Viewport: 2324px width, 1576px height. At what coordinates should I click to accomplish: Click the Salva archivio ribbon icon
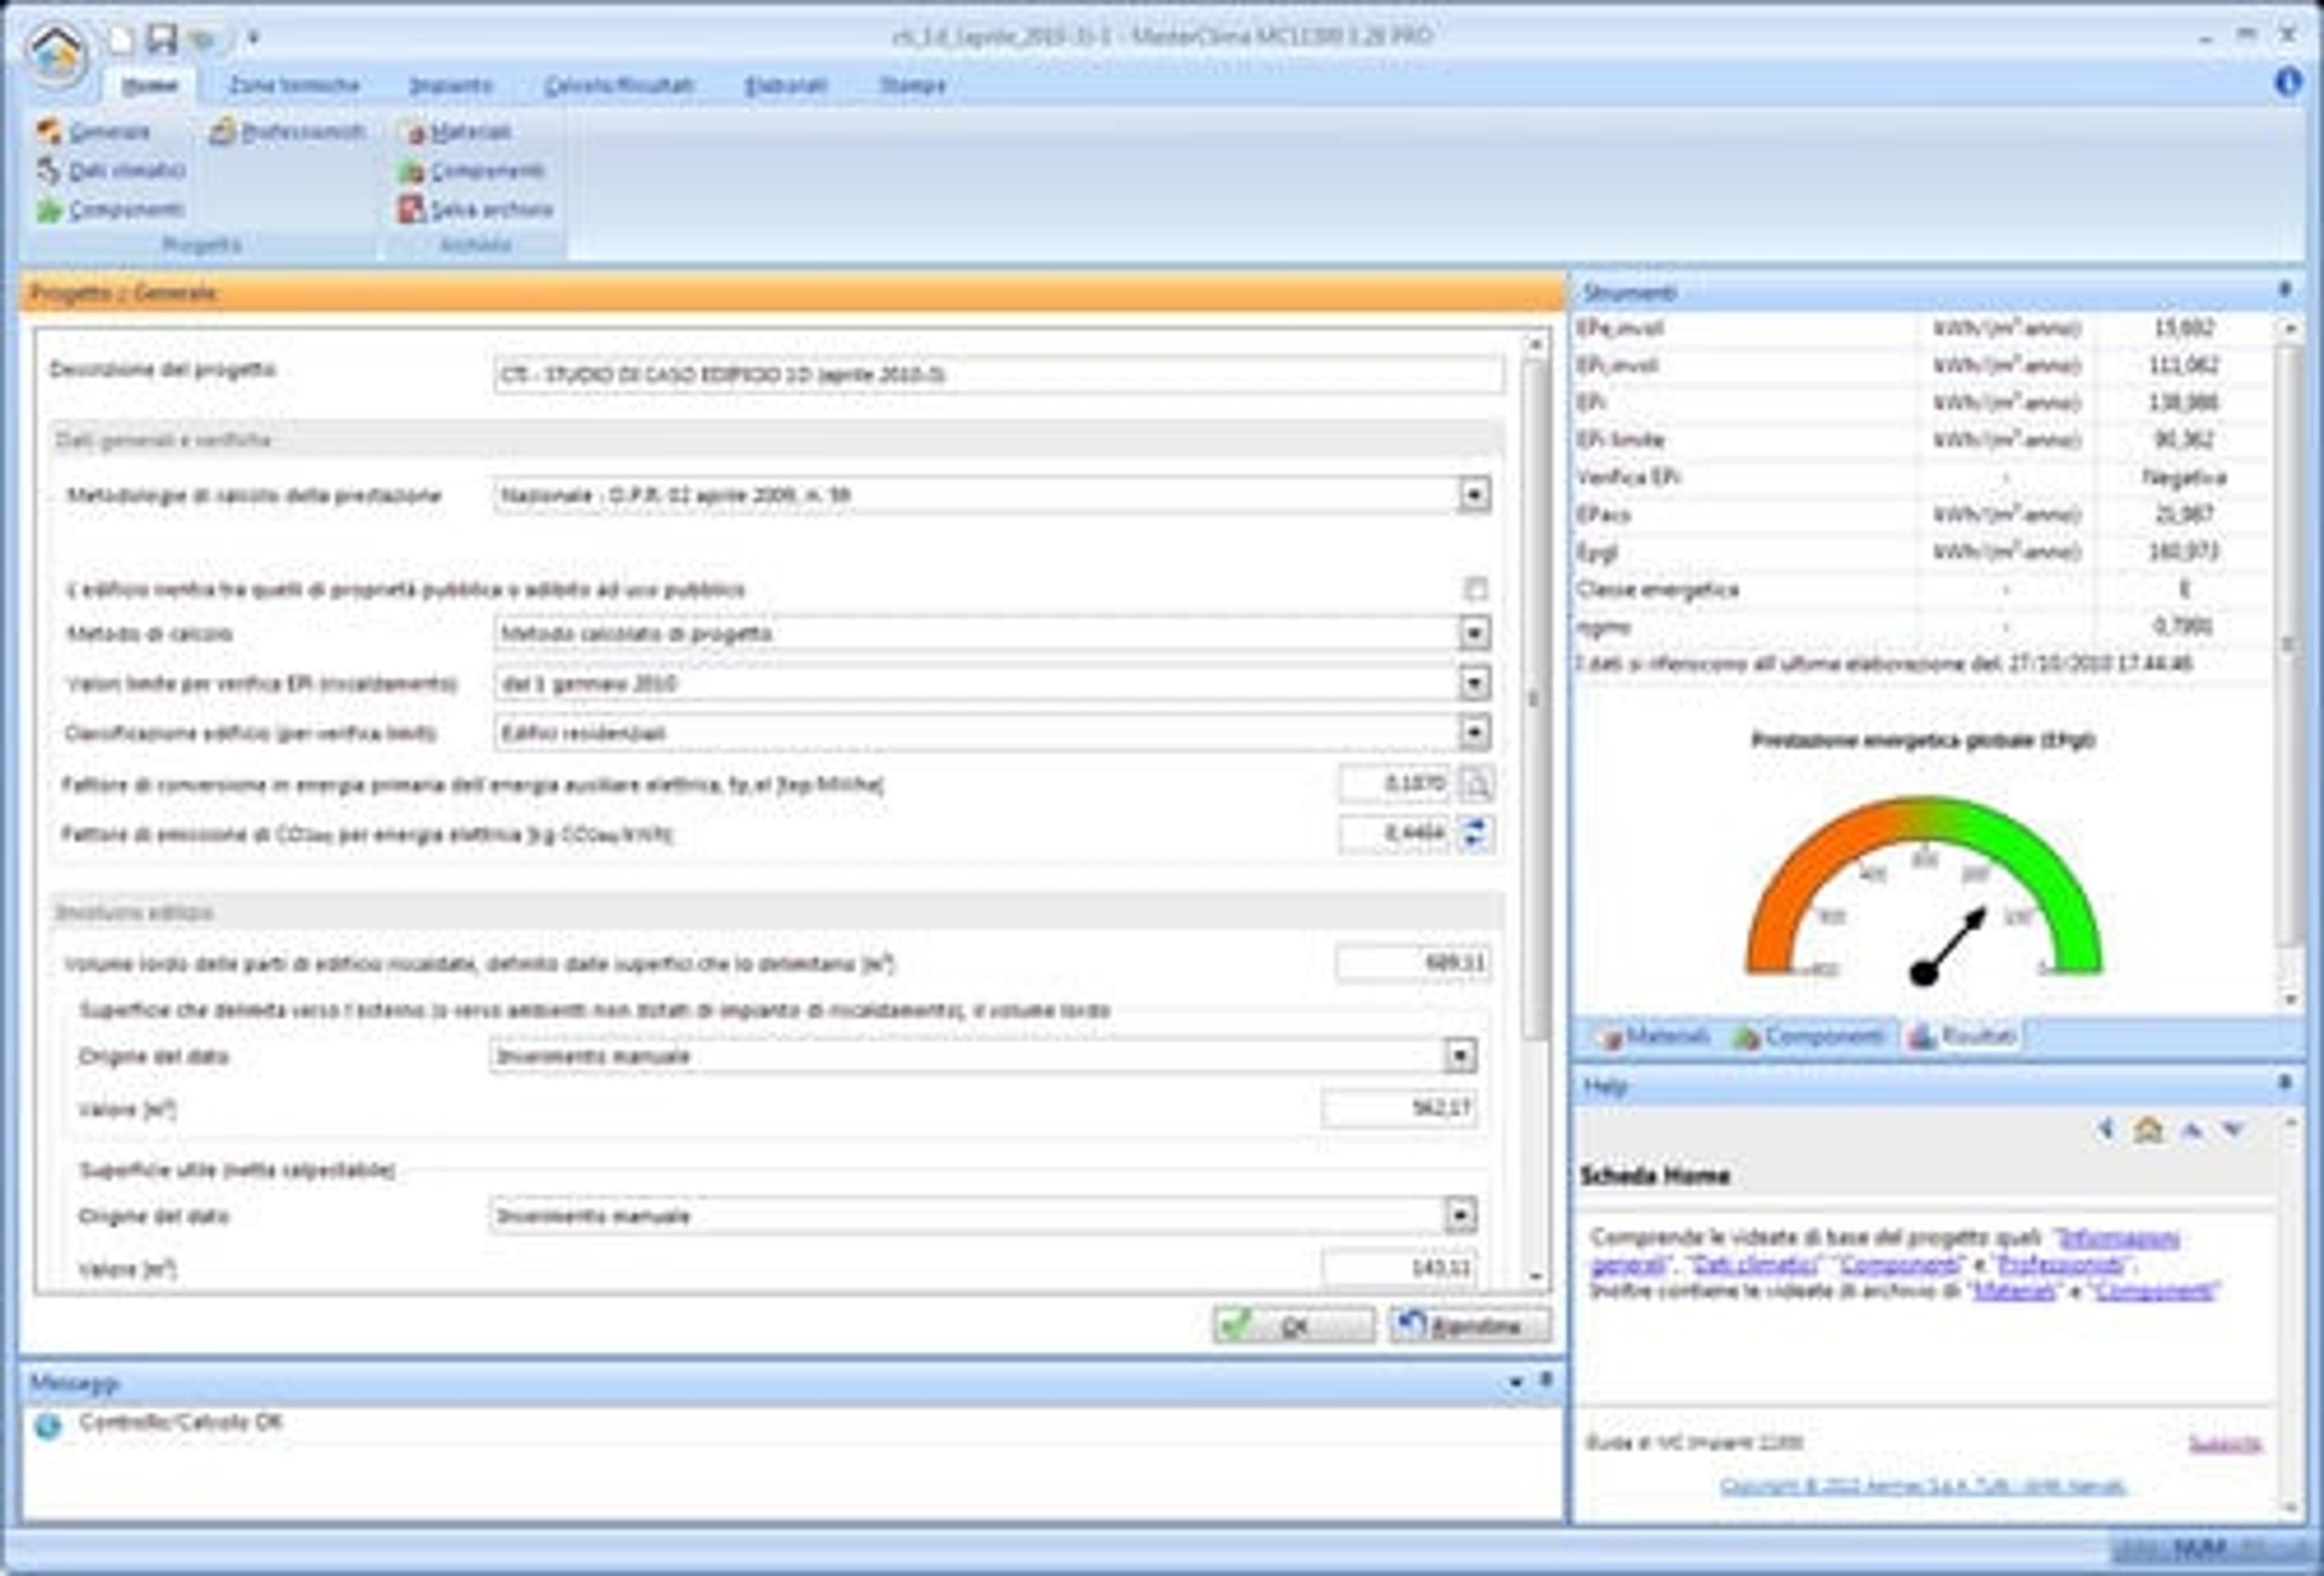[412, 209]
